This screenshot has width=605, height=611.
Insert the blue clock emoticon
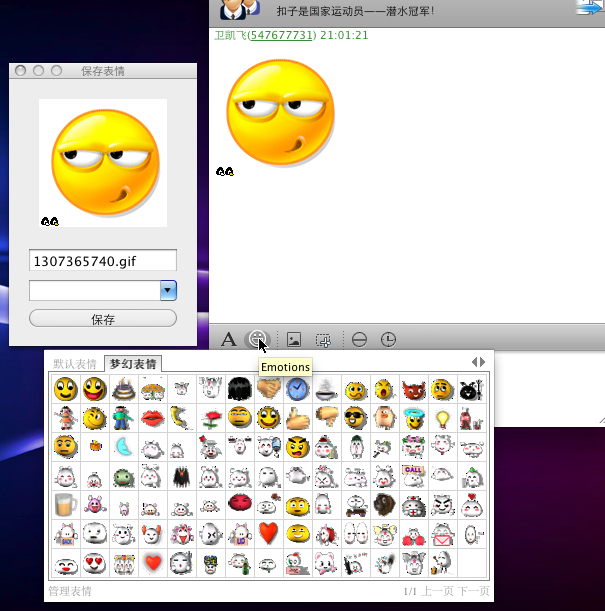(297, 389)
